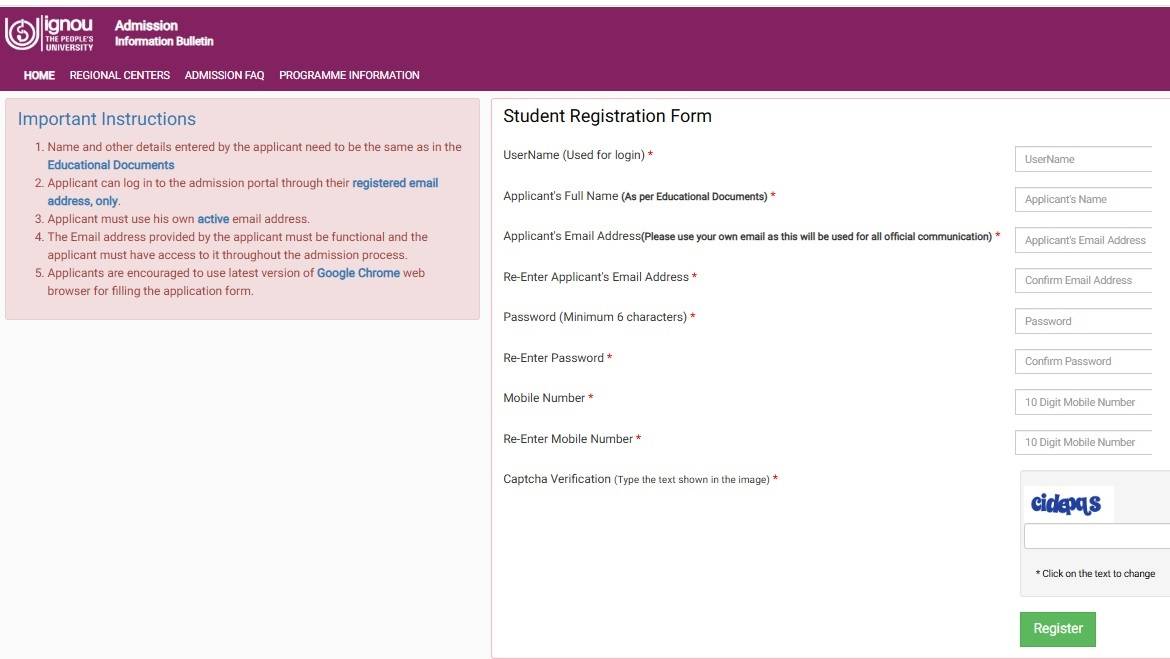The width and height of the screenshot is (1170, 659).
Task: Open PROGRAMME INFORMATION menu item
Action: pos(349,75)
